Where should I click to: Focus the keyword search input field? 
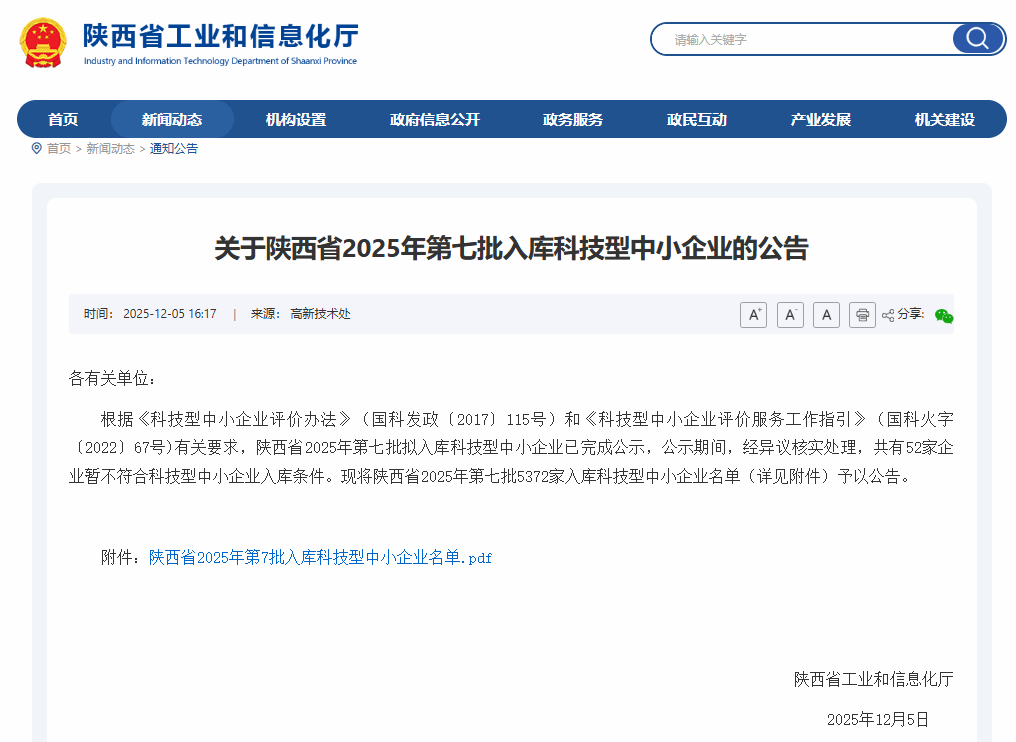[805, 40]
